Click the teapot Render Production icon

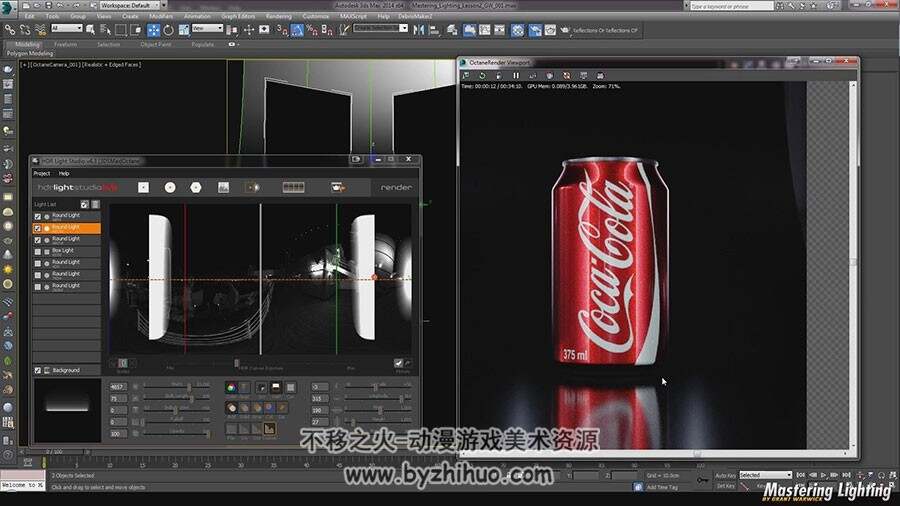point(565,30)
